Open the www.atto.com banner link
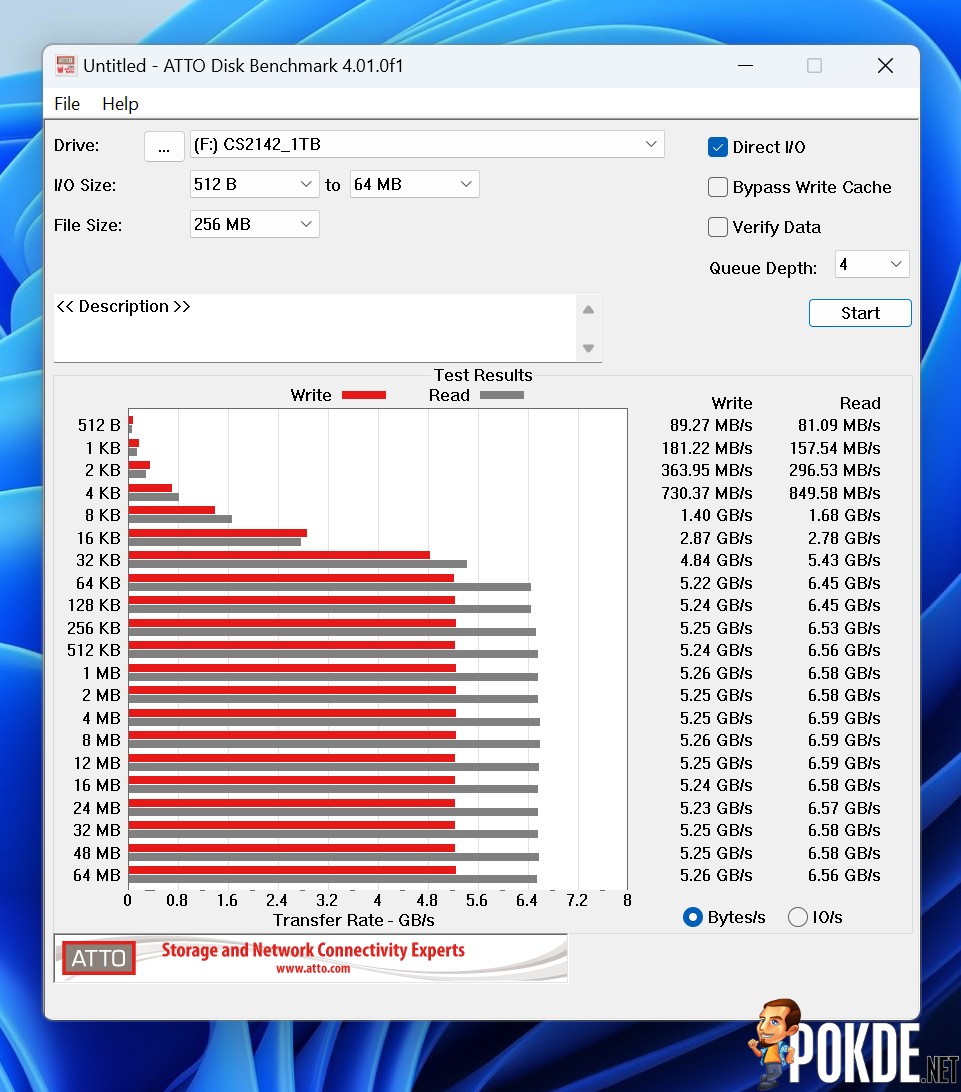Screen dimensions: 961x1092 313,969
